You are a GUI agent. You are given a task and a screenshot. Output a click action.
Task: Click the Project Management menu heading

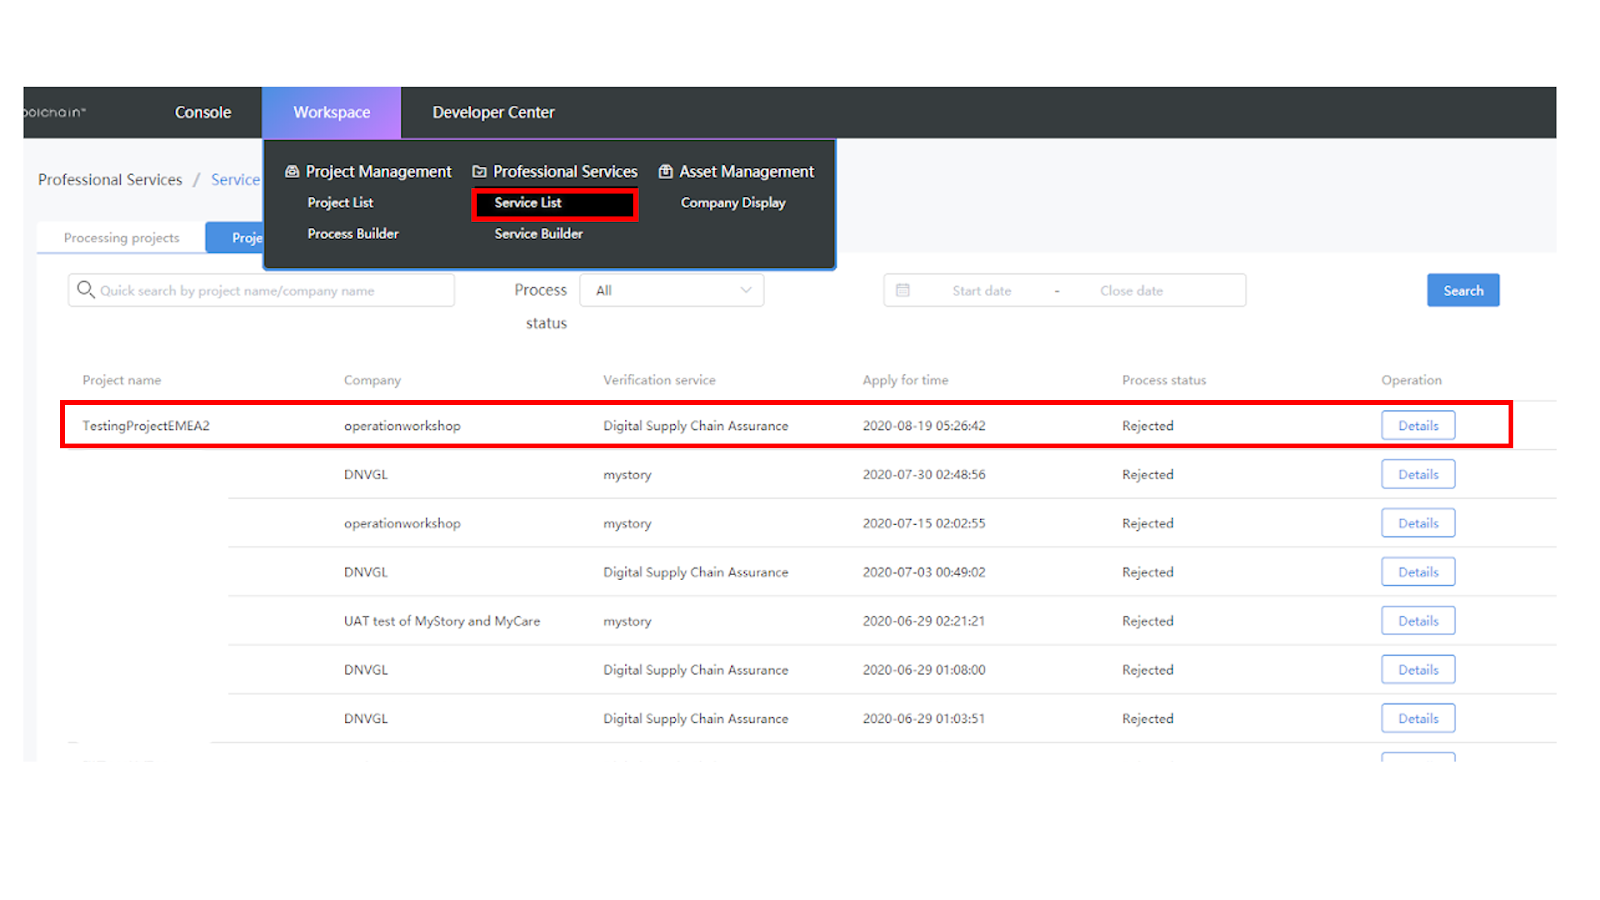(379, 172)
